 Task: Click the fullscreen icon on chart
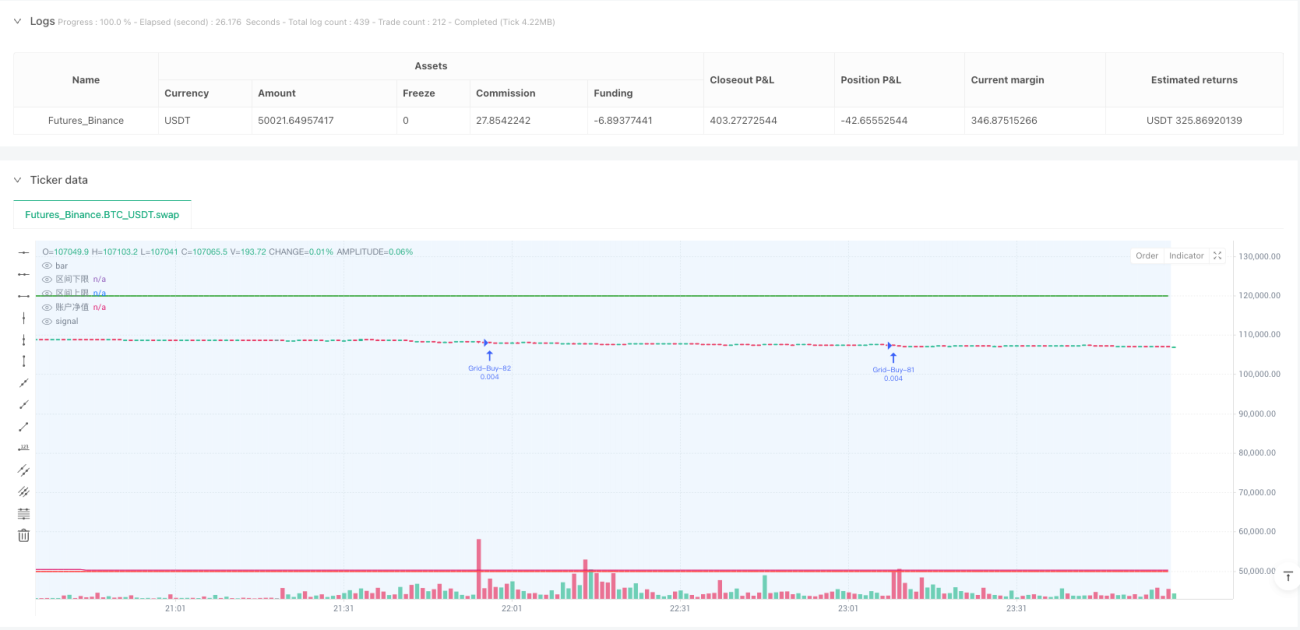(x=1217, y=256)
